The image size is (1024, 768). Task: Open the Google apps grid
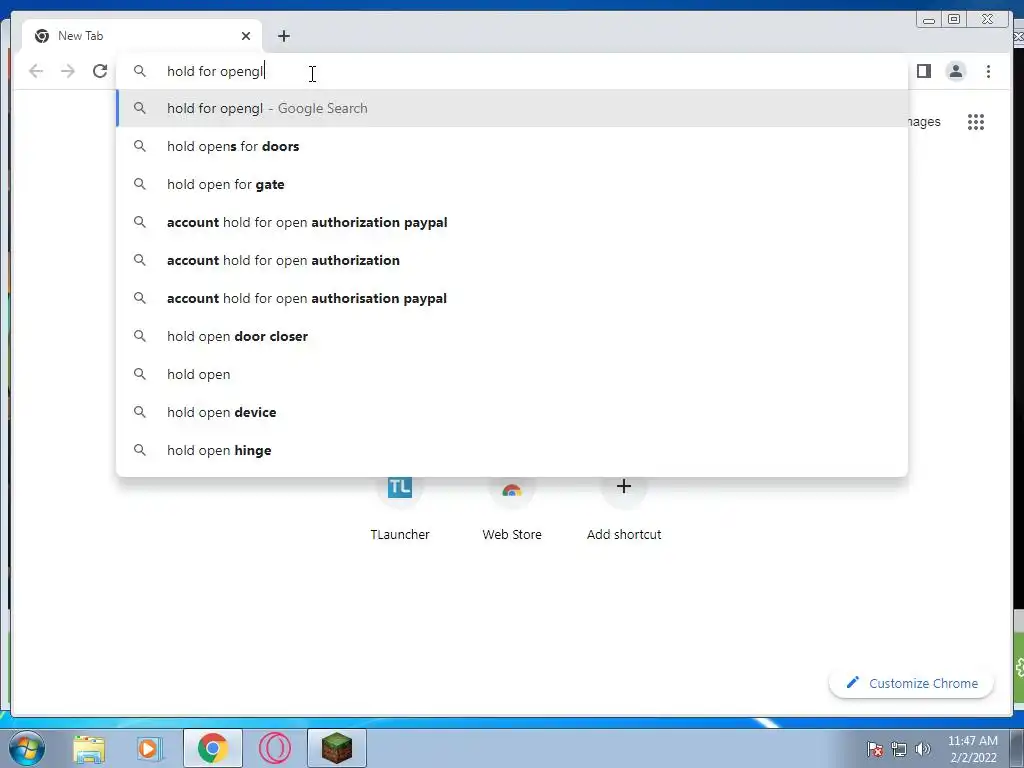[x=976, y=121]
